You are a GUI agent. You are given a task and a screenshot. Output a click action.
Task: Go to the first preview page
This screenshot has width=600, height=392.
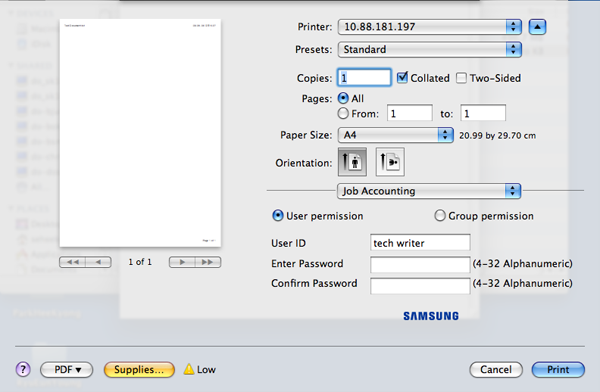[73, 262]
